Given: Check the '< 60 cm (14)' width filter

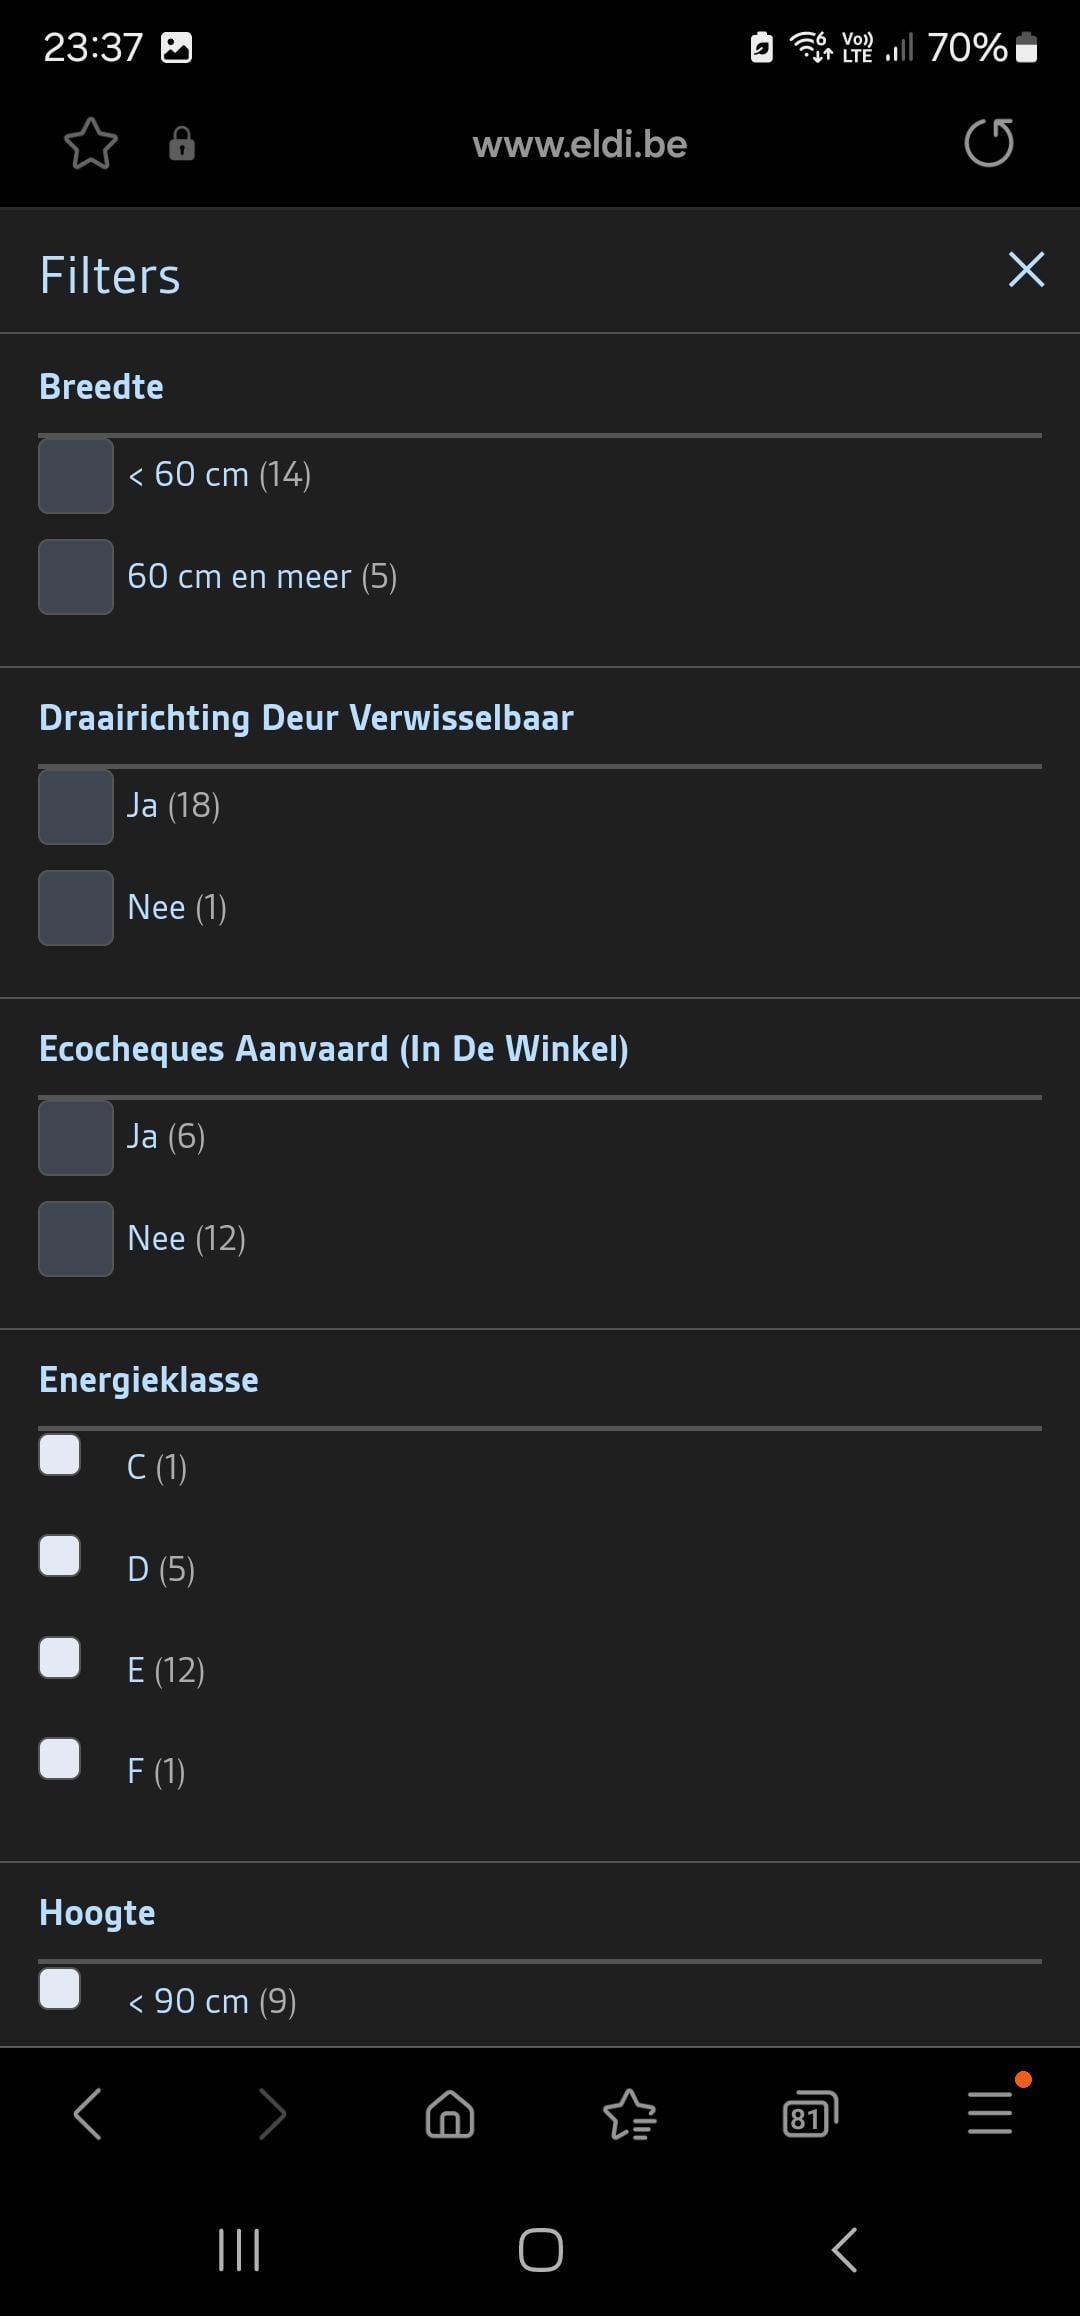Looking at the screenshot, I should pos(76,476).
